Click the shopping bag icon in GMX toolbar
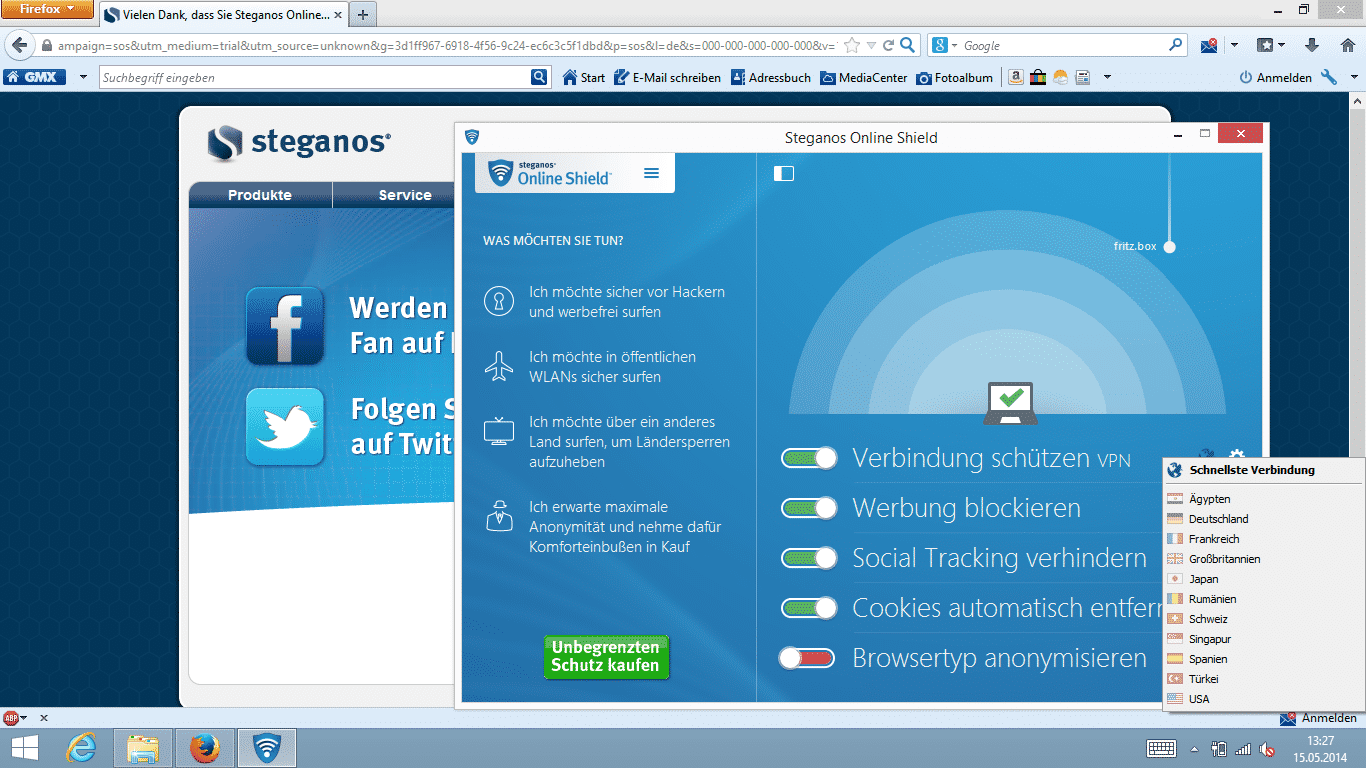1366x768 pixels. click(x=1038, y=77)
